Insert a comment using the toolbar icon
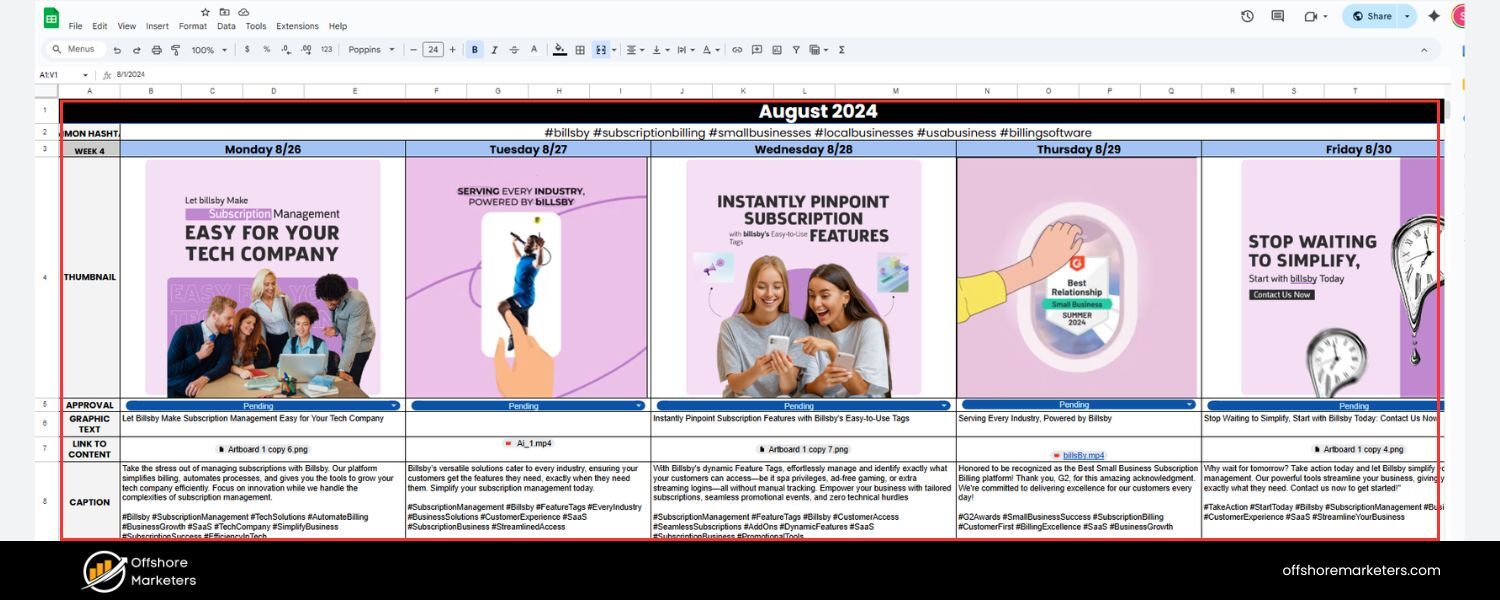Screen dimensions: 1500x600 (x=757, y=49)
